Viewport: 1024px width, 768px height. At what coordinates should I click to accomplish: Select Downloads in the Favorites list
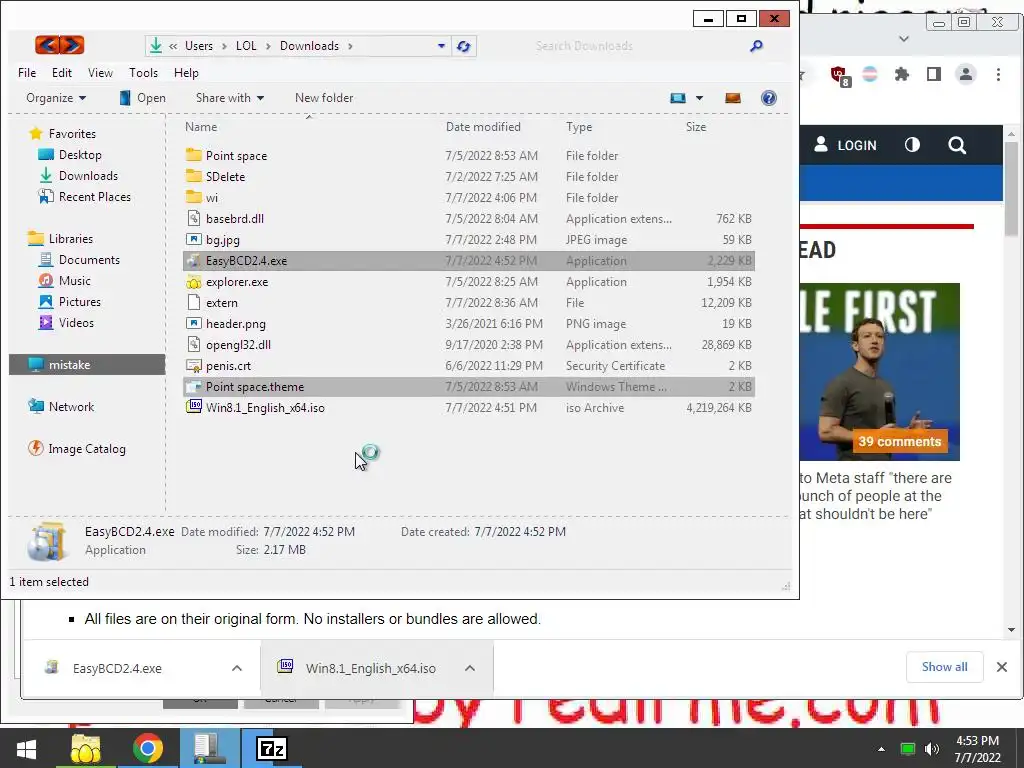click(x=88, y=176)
